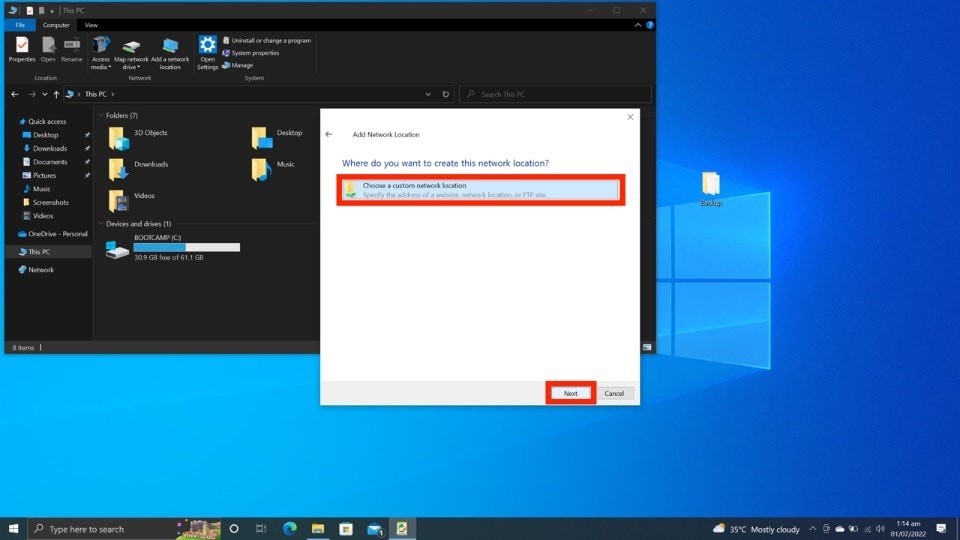
Task: Click Uninstall or change a program
Action: click(266, 40)
